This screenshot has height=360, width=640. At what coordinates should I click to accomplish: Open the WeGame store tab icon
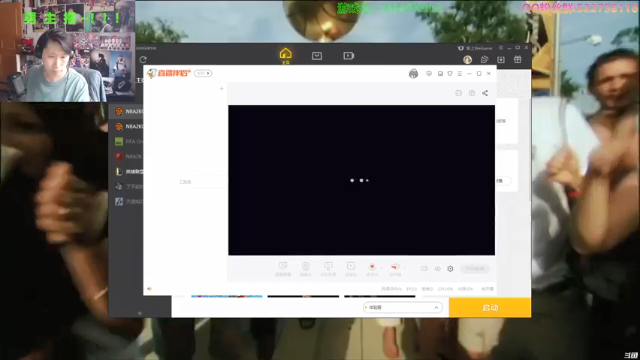pyautogui.click(x=317, y=56)
